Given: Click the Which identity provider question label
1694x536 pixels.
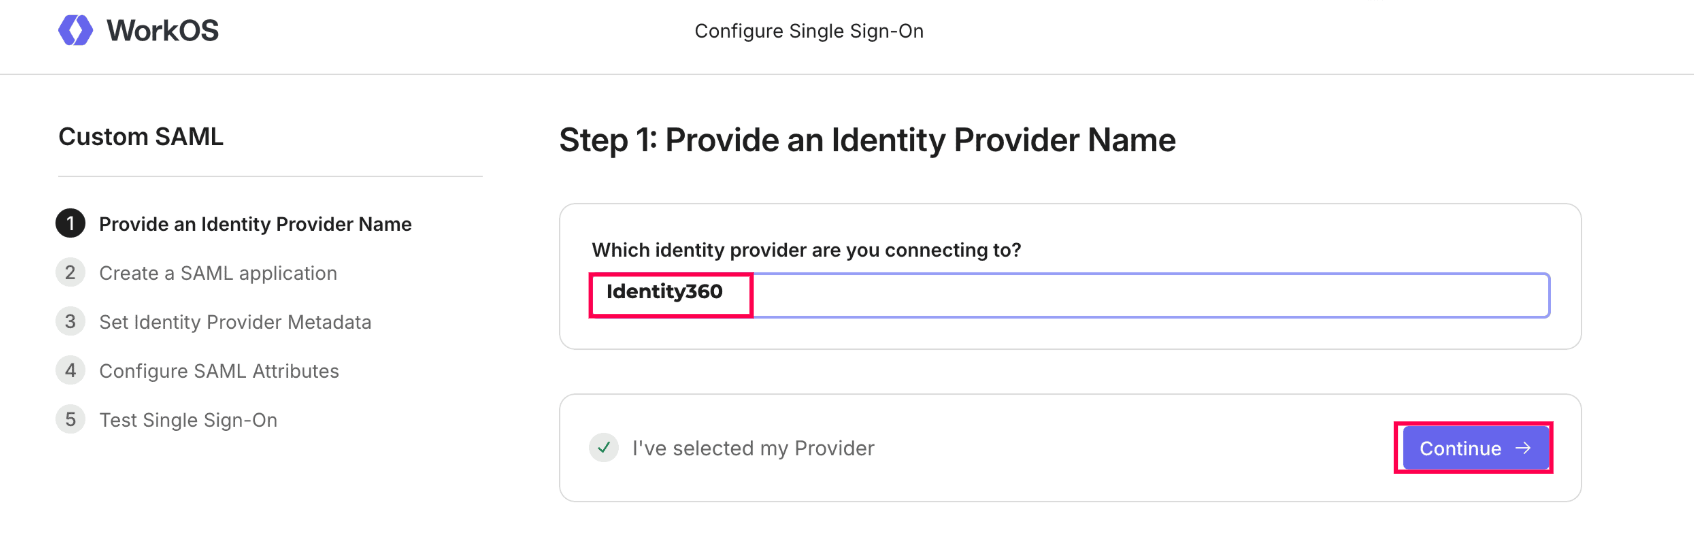Looking at the screenshot, I should pyautogui.click(x=806, y=250).
